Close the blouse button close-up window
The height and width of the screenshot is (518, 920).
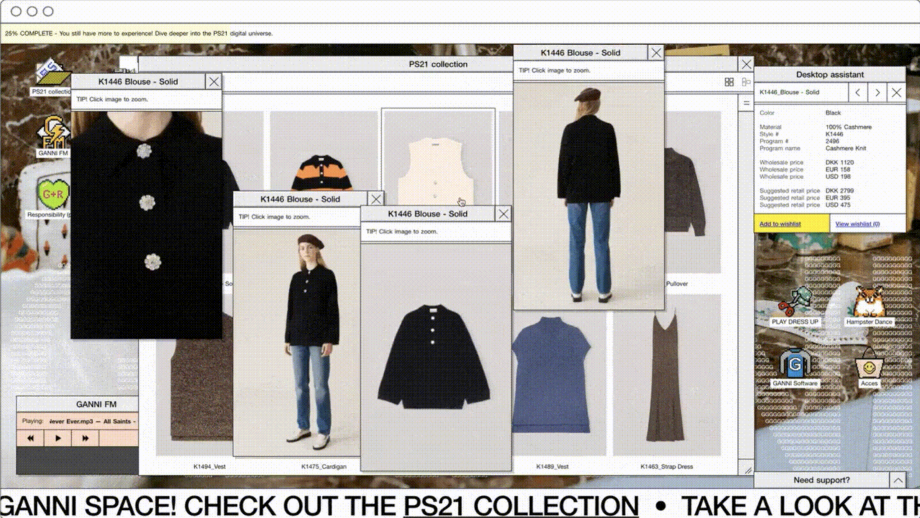click(x=214, y=82)
